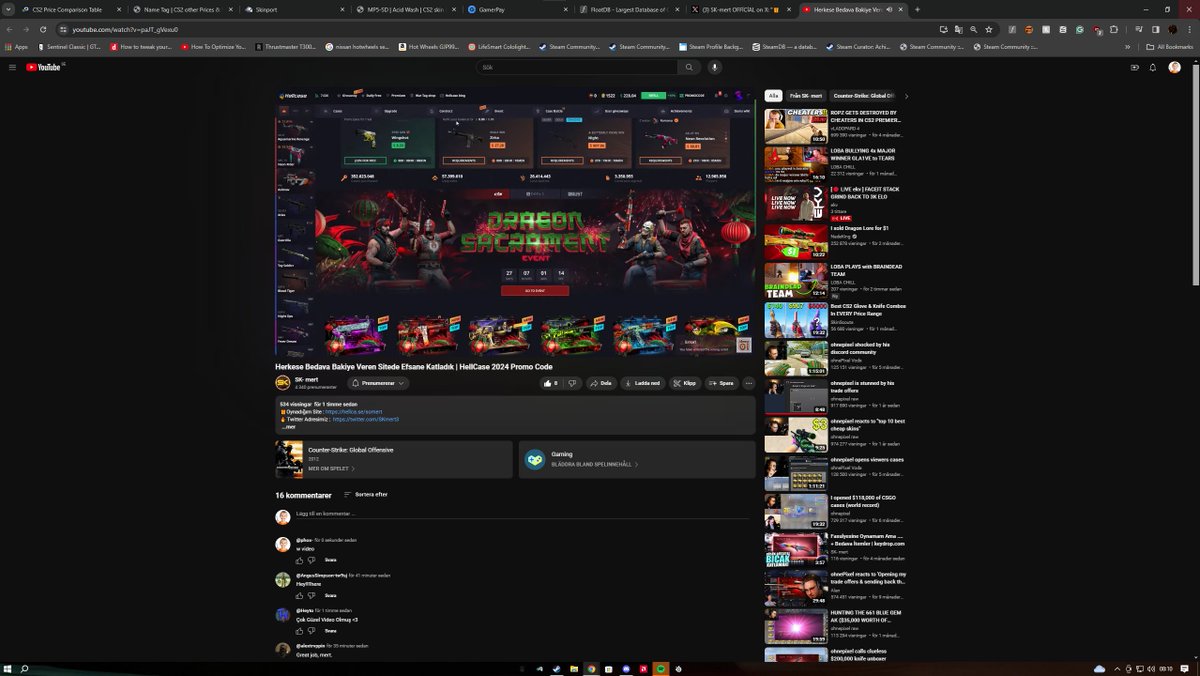1200x676 pixels.
Task: Save video with Spara button
Action: click(x=721, y=383)
